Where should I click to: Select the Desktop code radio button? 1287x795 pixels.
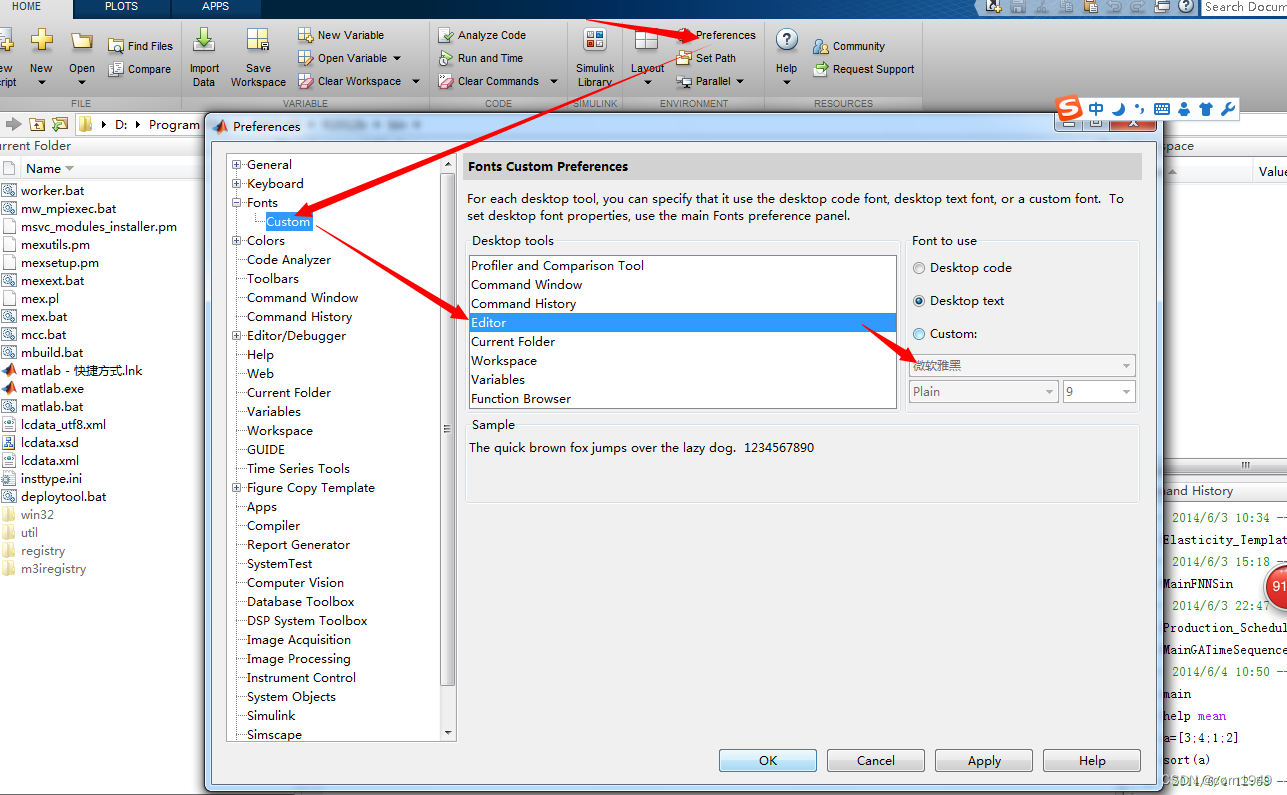point(919,268)
